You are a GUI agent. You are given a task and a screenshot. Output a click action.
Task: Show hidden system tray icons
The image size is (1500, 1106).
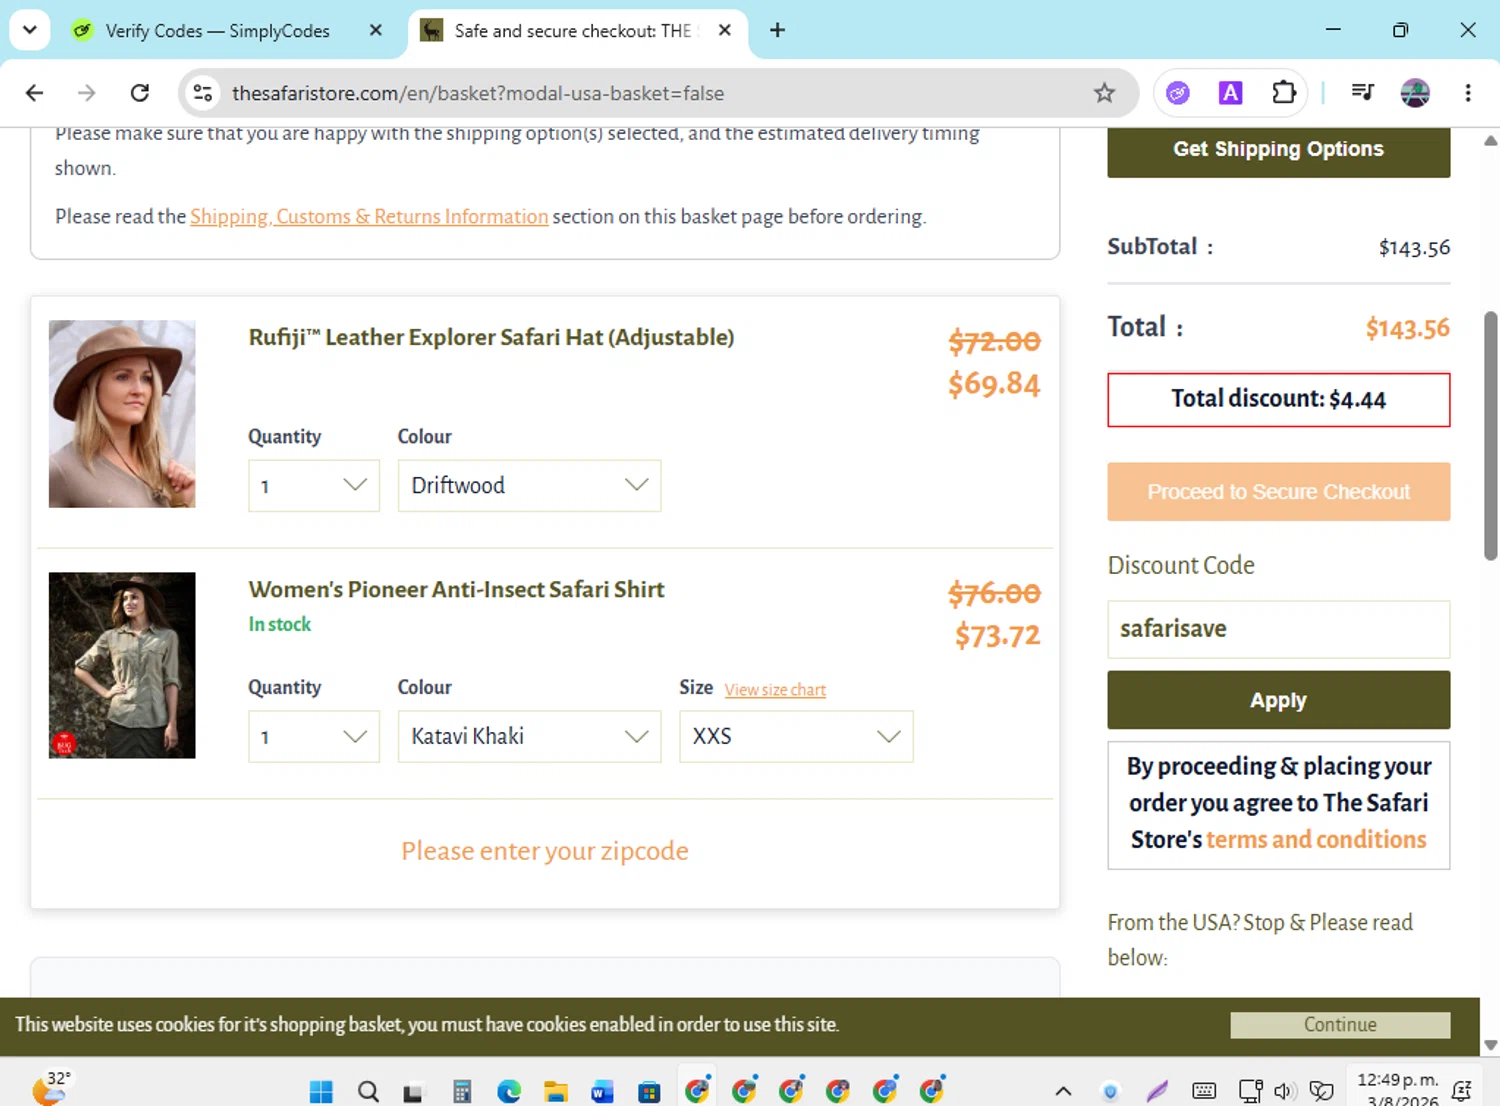pyautogui.click(x=1063, y=1091)
